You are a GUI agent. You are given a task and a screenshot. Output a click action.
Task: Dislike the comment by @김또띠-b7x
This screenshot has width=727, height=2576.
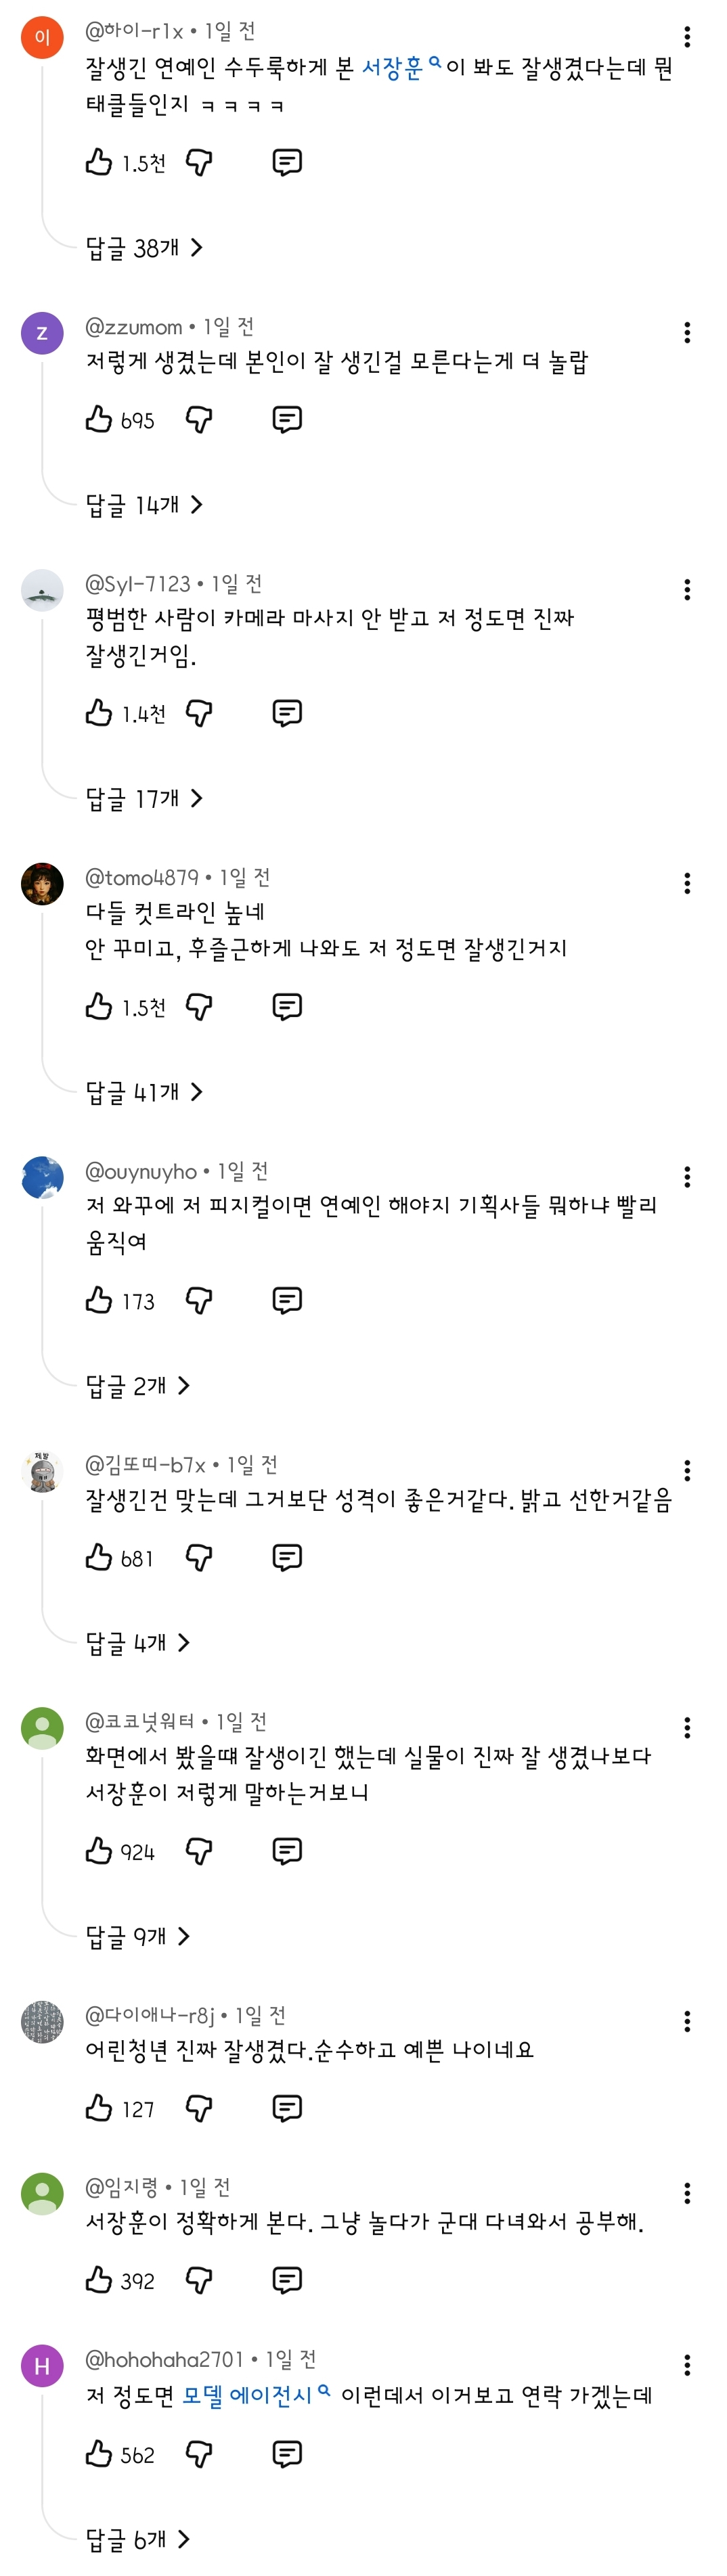coord(199,1557)
